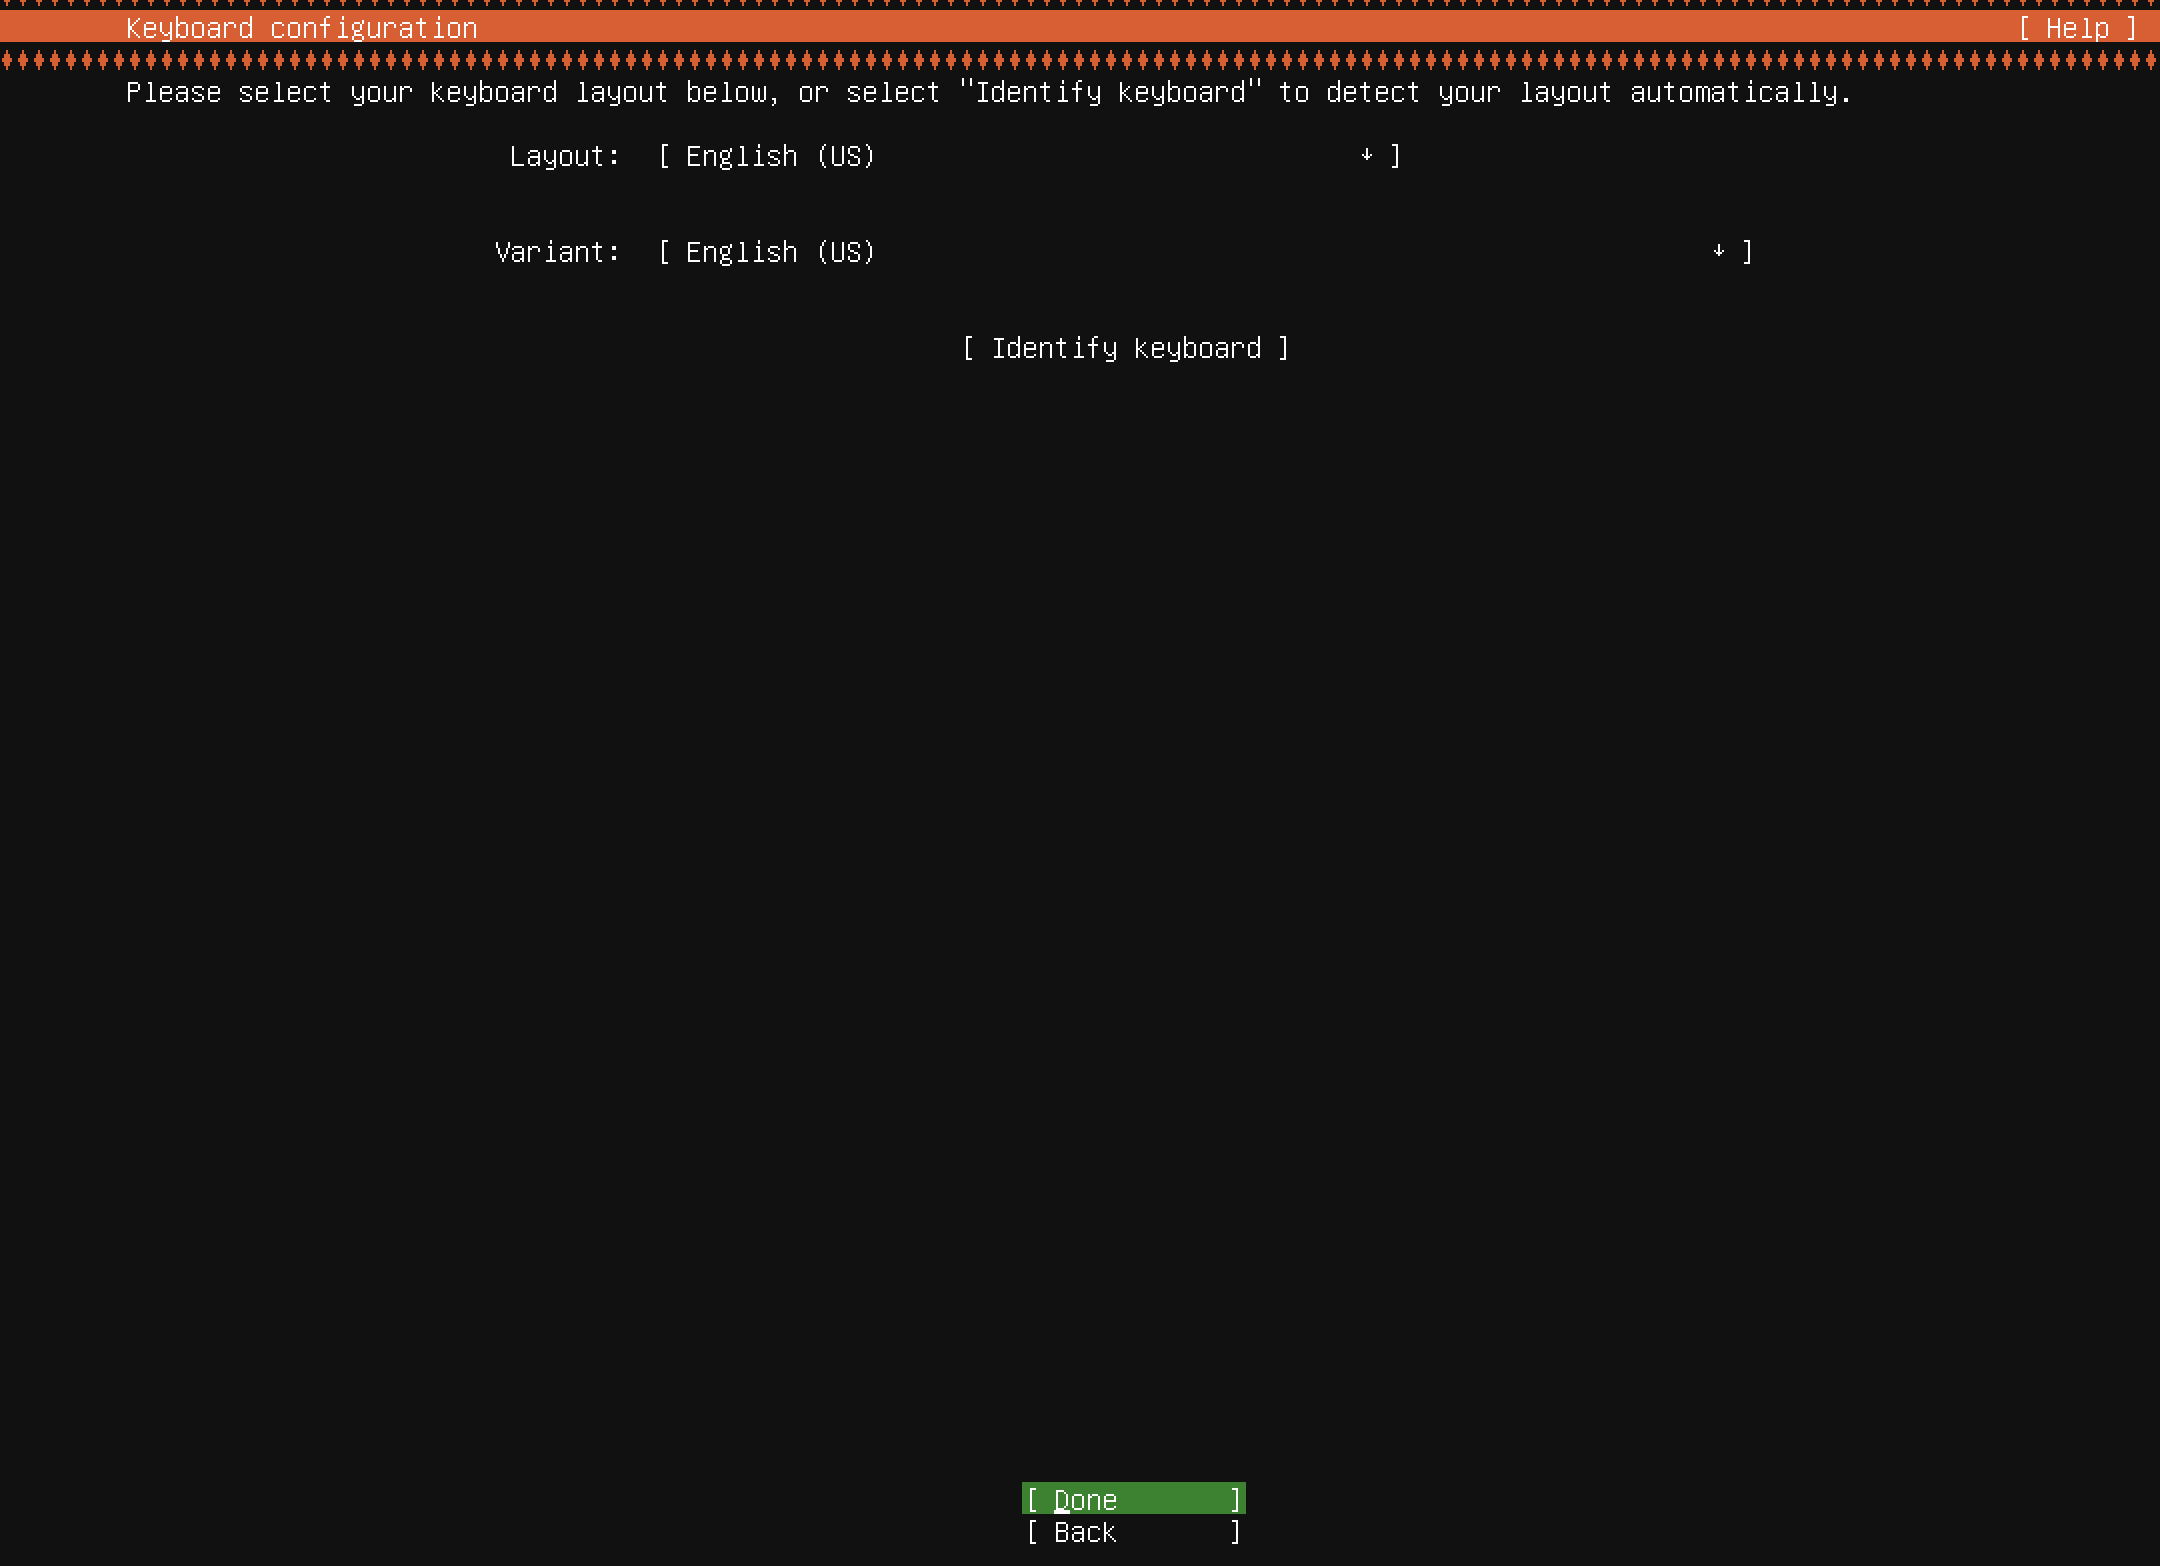Open the Variant dropdown showing English (US)
This screenshot has height=1566, width=2160.
pos(780,252)
